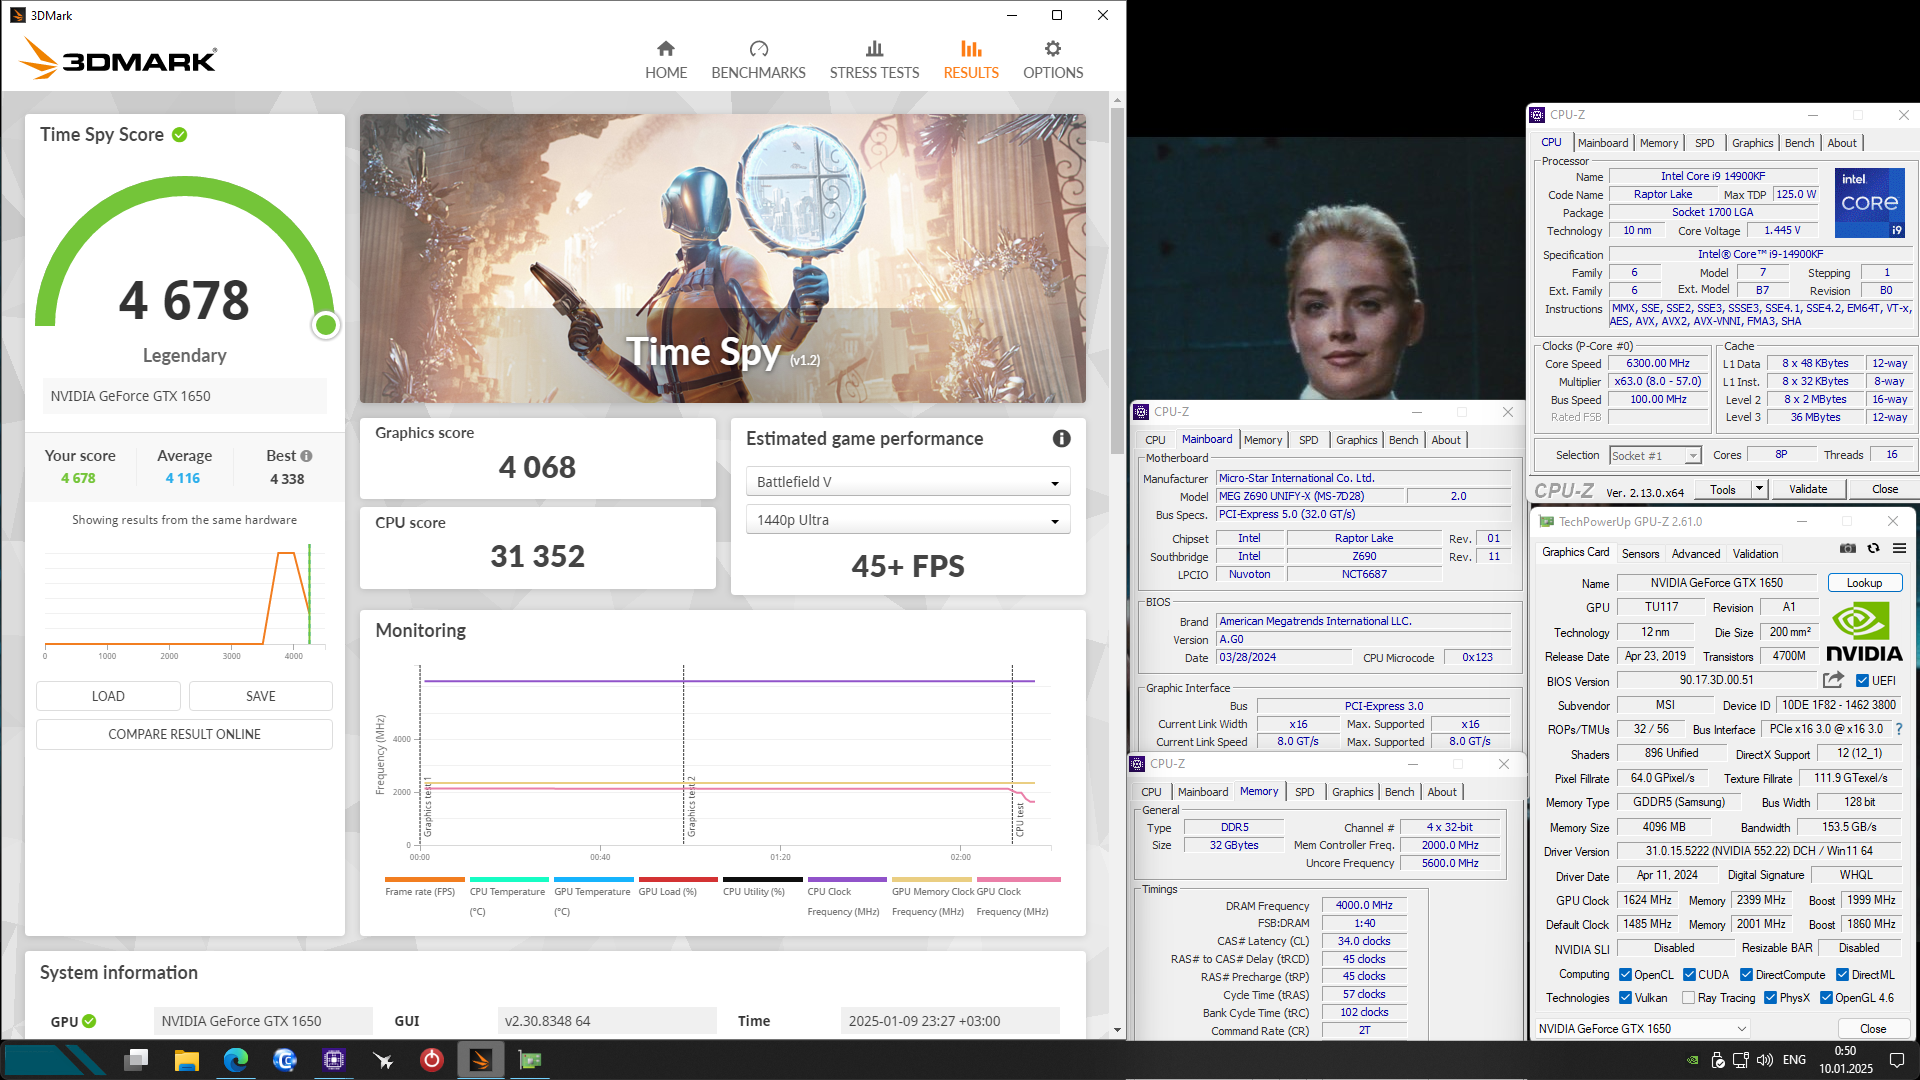Click the RESULTS bar chart icon
The image size is (1920, 1080).
point(971,49)
